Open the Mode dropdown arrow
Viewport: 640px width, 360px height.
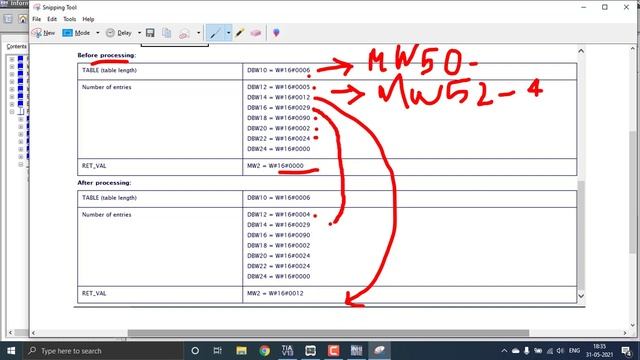point(98,33)
